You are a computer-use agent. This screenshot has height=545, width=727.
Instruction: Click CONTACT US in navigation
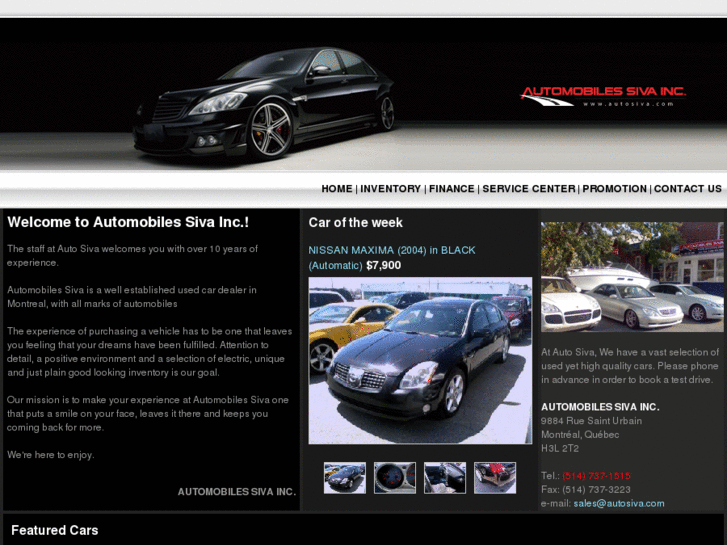(x=688, y=189)
